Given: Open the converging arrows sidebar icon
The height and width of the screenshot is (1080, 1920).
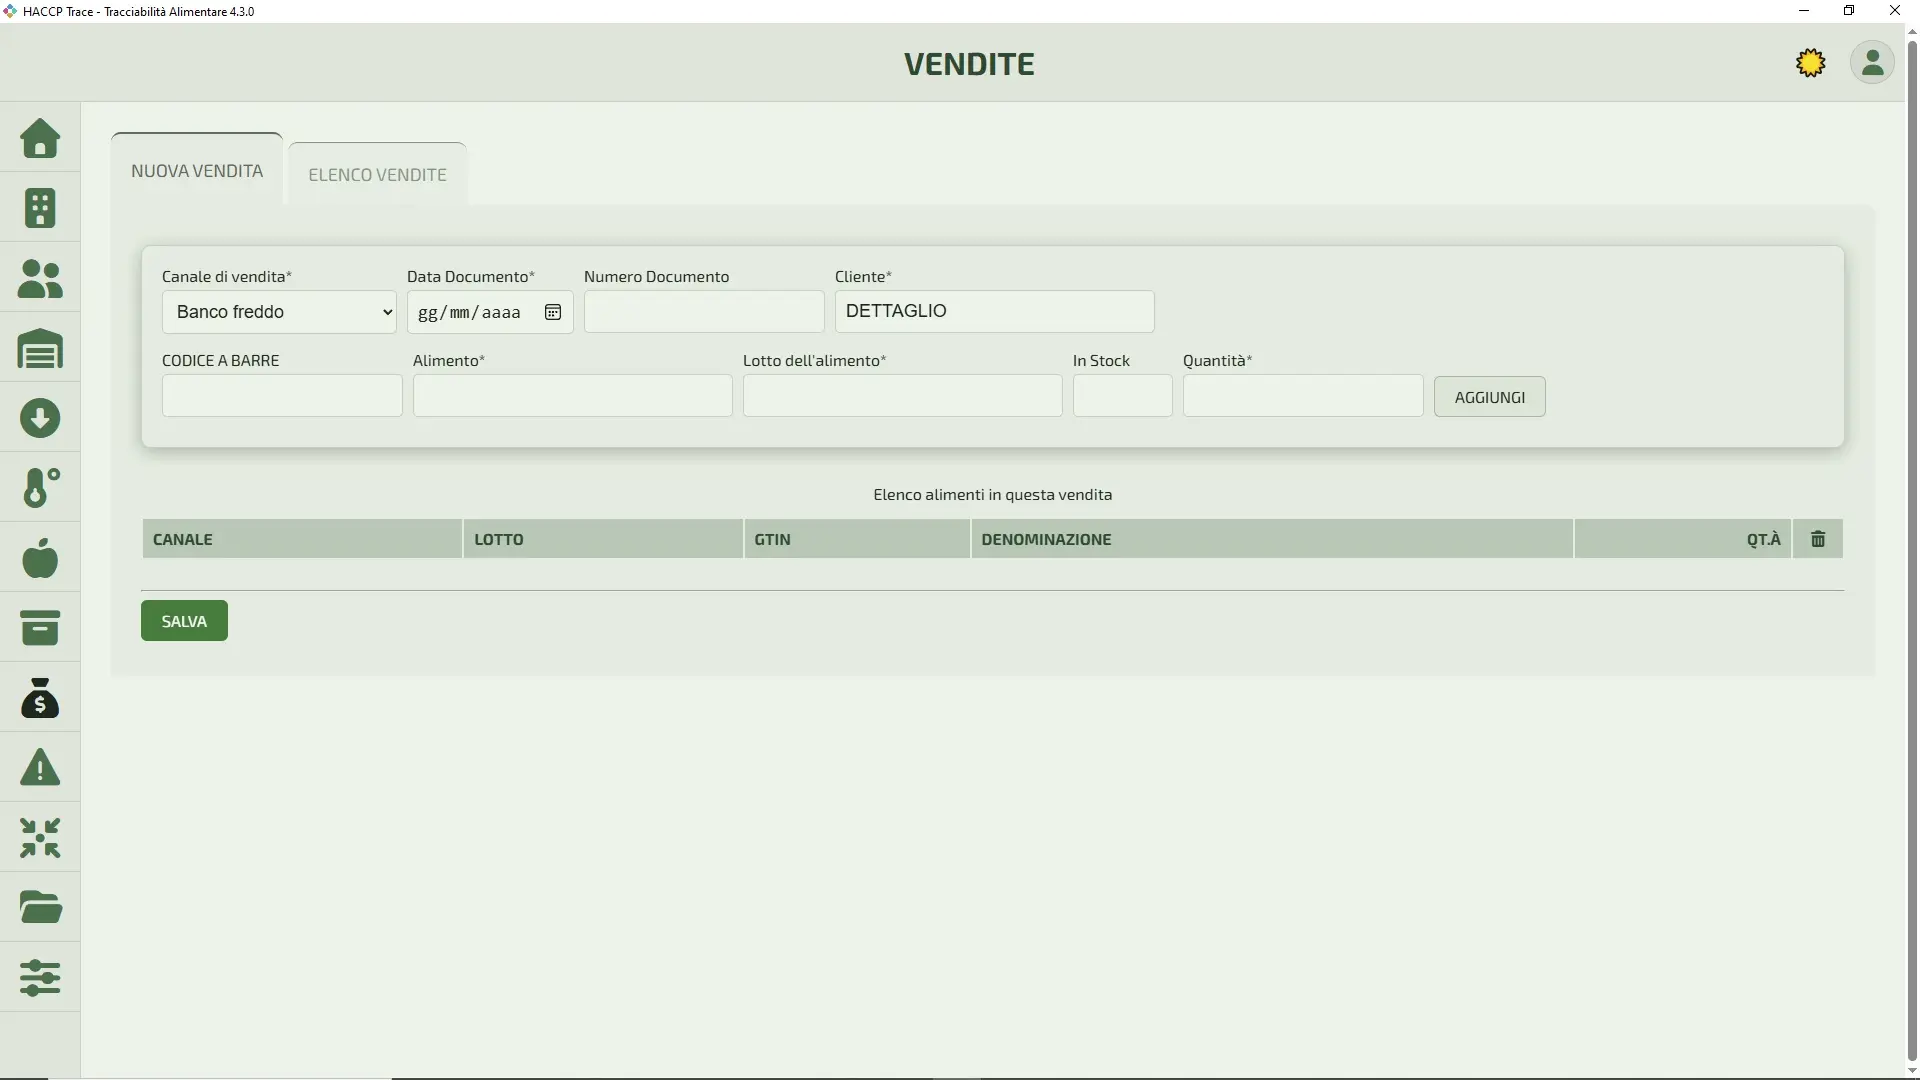Looking at the screenshot, I should pos(40,838).
